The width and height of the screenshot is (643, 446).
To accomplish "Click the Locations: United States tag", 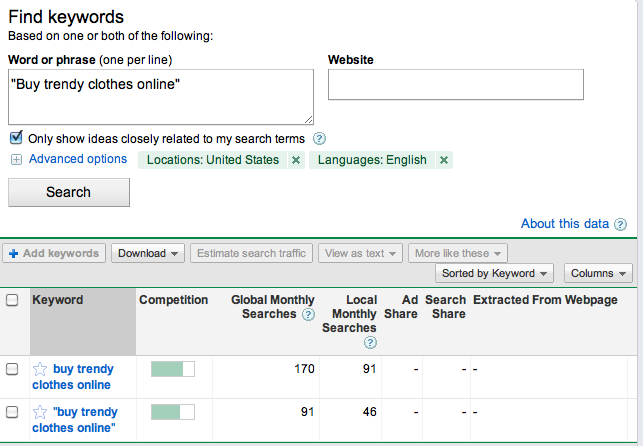I will point(213,160).
